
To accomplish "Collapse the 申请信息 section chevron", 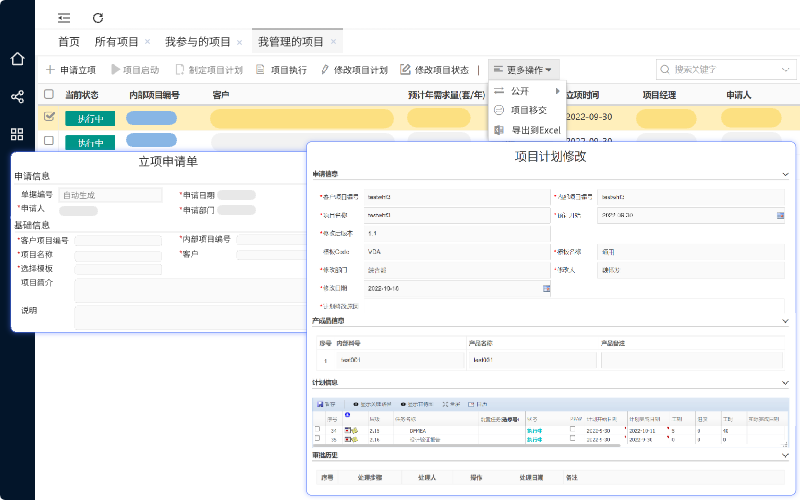I will (786, 174).
